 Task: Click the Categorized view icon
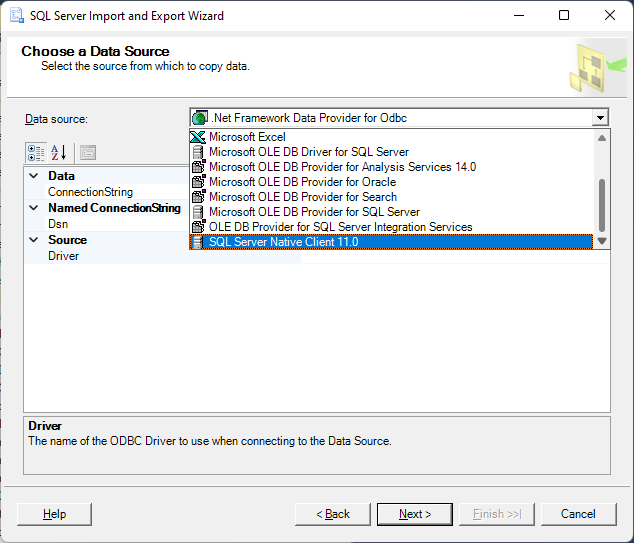36,153
